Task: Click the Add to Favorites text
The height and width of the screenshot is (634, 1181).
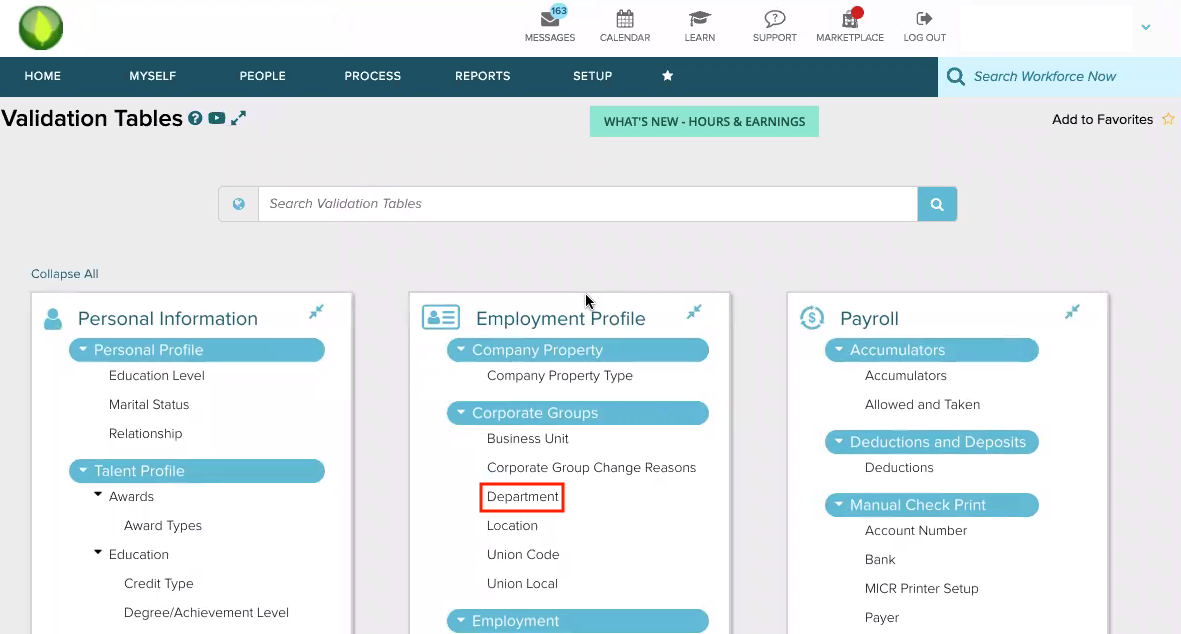Action: pos(1103,119)
